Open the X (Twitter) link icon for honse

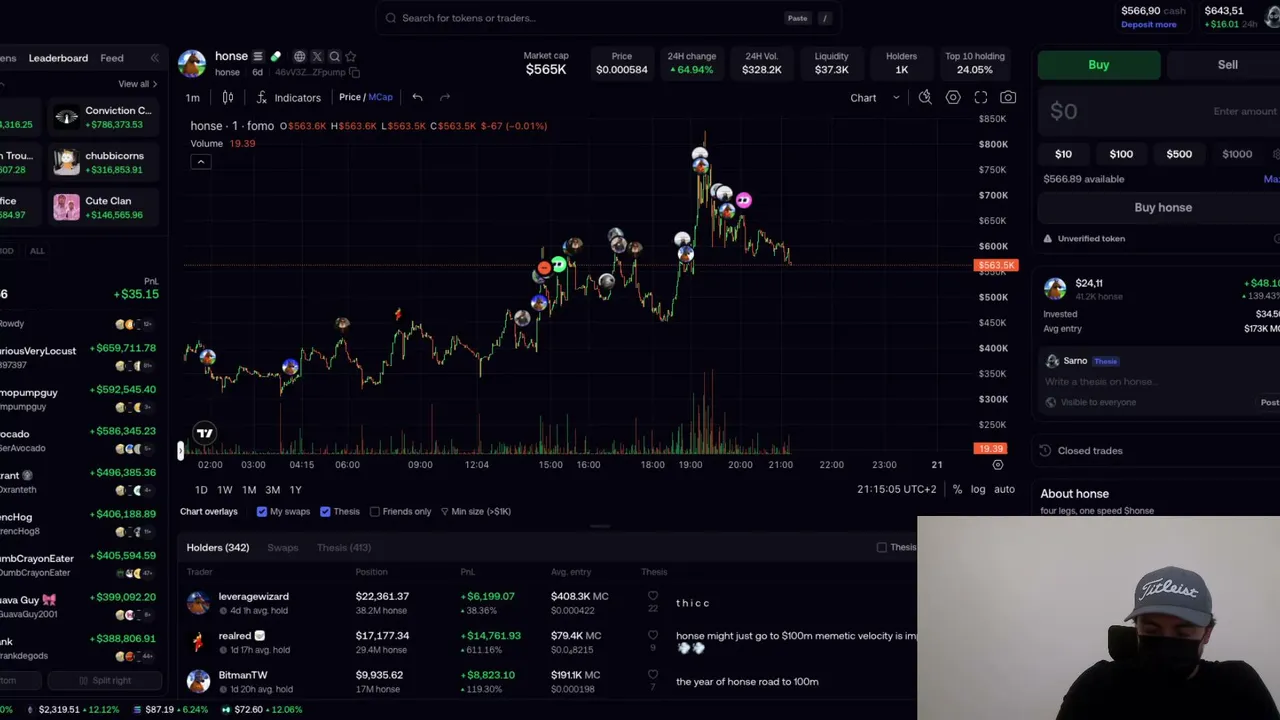317,57
